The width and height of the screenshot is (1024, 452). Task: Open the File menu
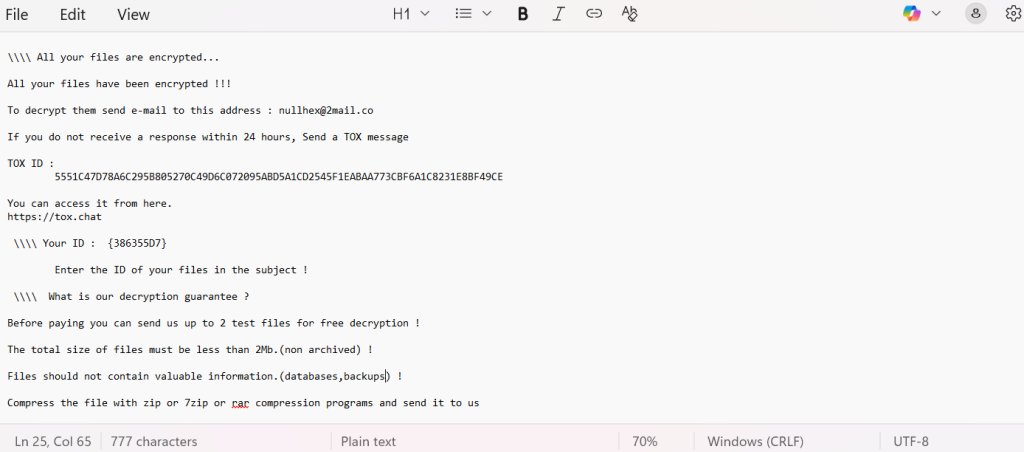pos(17,14)
